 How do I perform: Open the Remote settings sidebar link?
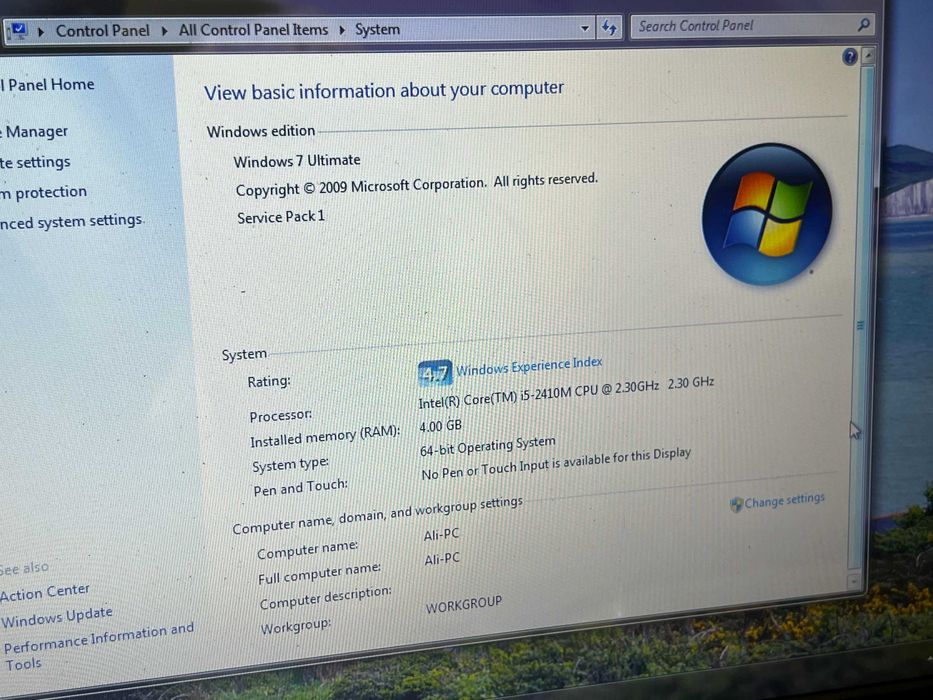pyautogui.click(x=35, y=162)
